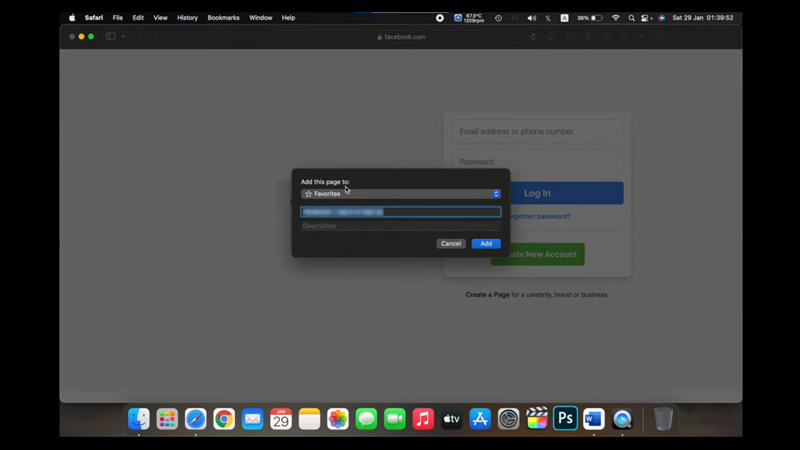The width and height of the screenshot is (800, 450).
Task: Expand the sidebar tab group chevron
Action: click(x=123, y=37)
